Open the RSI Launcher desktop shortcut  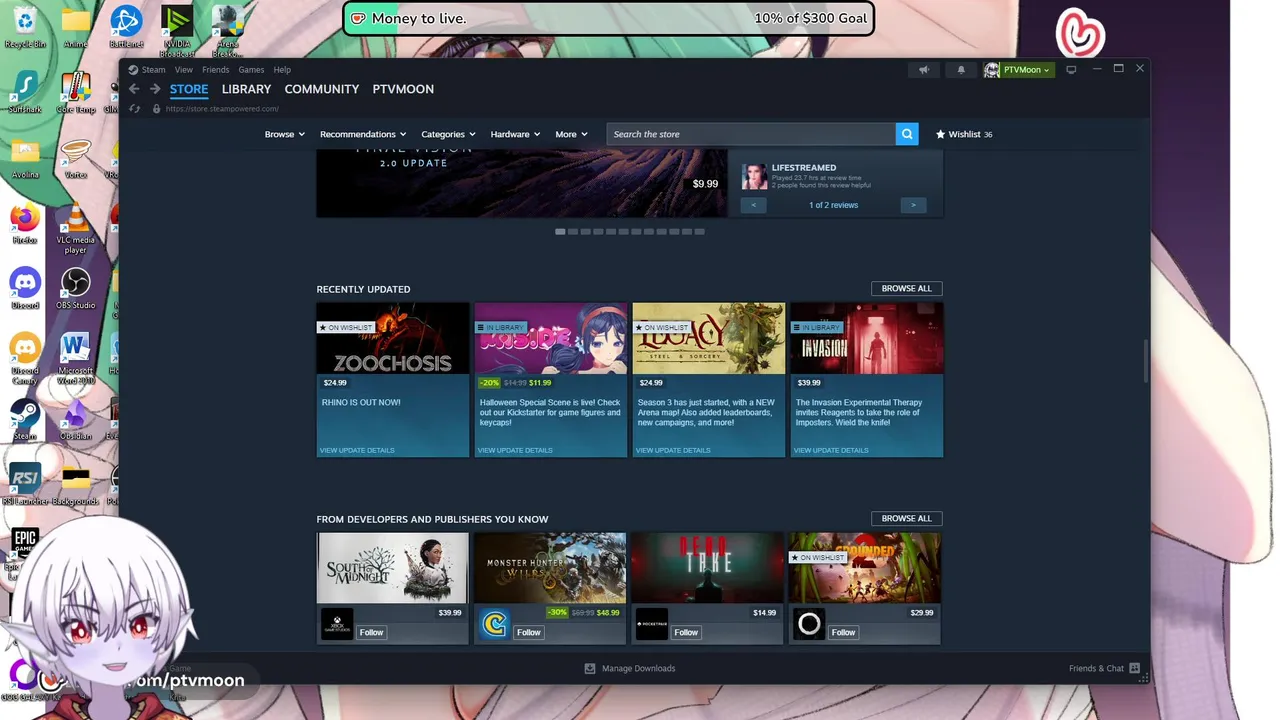25,484
